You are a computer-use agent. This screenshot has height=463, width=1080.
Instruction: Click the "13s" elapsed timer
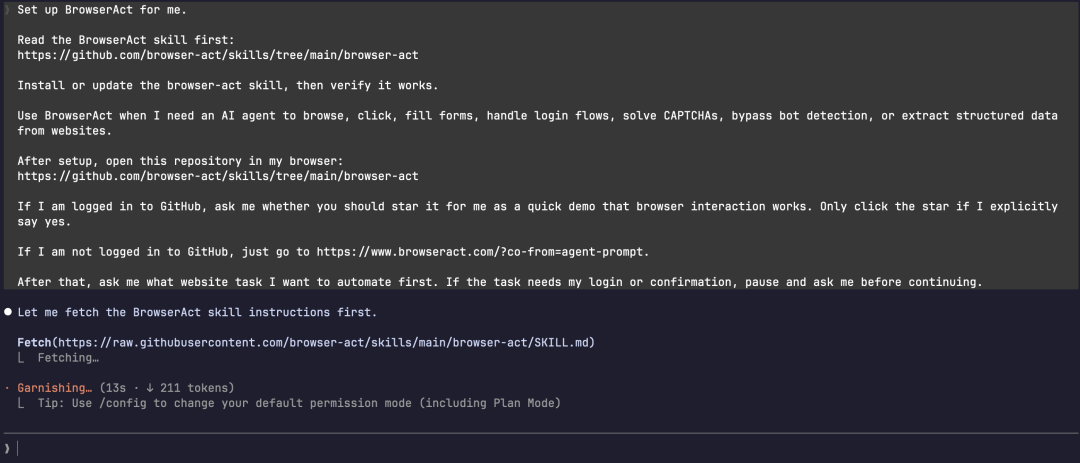tap(114, 387)
